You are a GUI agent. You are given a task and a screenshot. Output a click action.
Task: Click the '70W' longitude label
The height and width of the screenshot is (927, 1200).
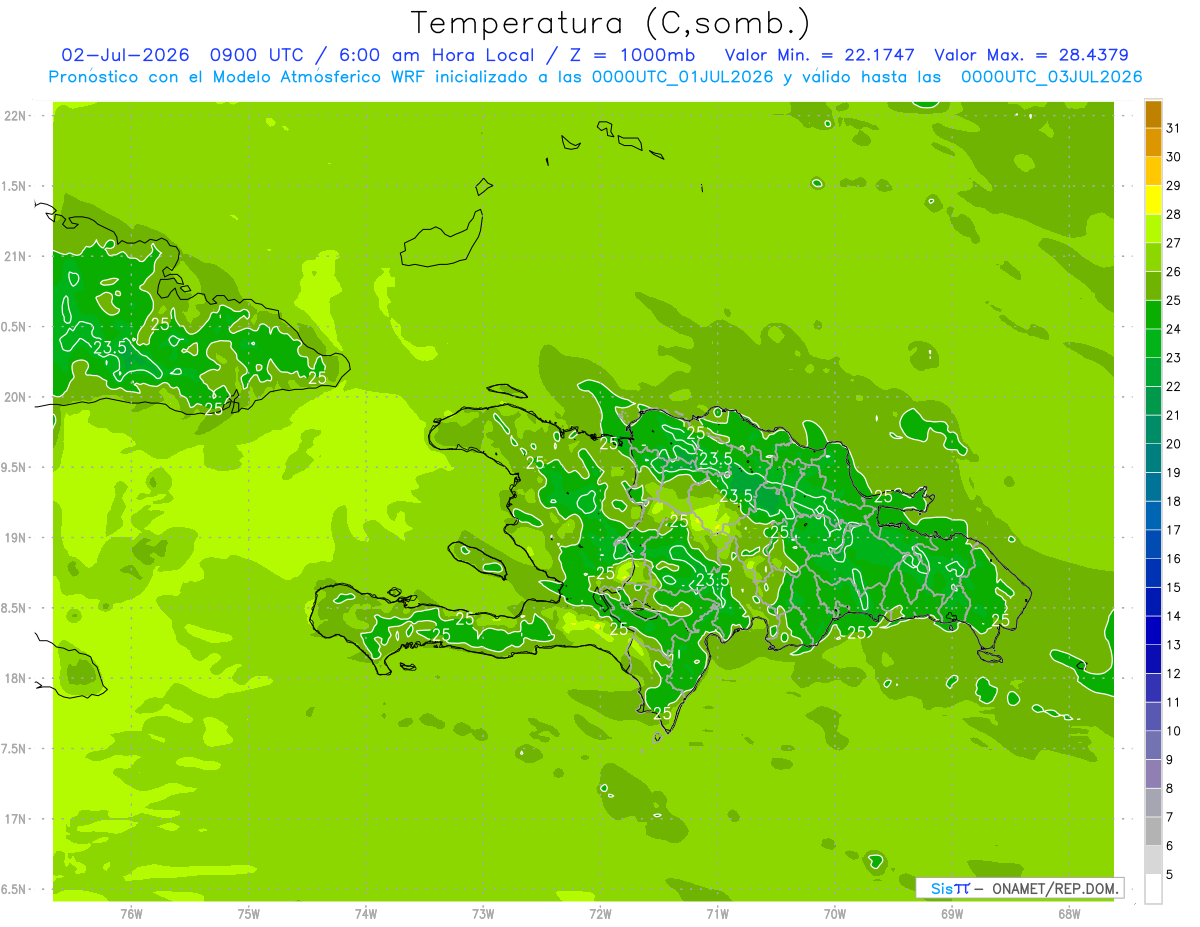(x=835, y=914)
